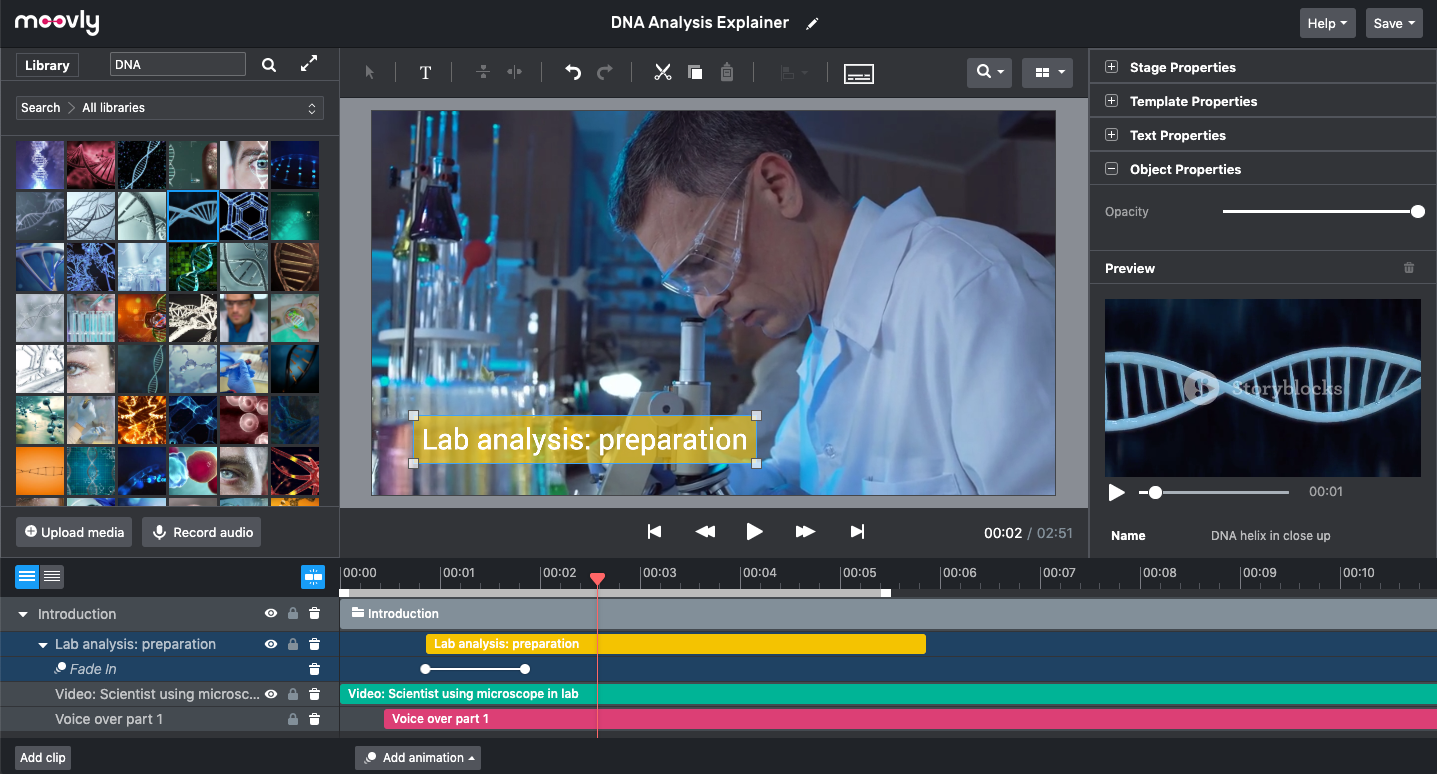
Task: Hide the Introduction clip with eye icon
Action: pos(270,614)
